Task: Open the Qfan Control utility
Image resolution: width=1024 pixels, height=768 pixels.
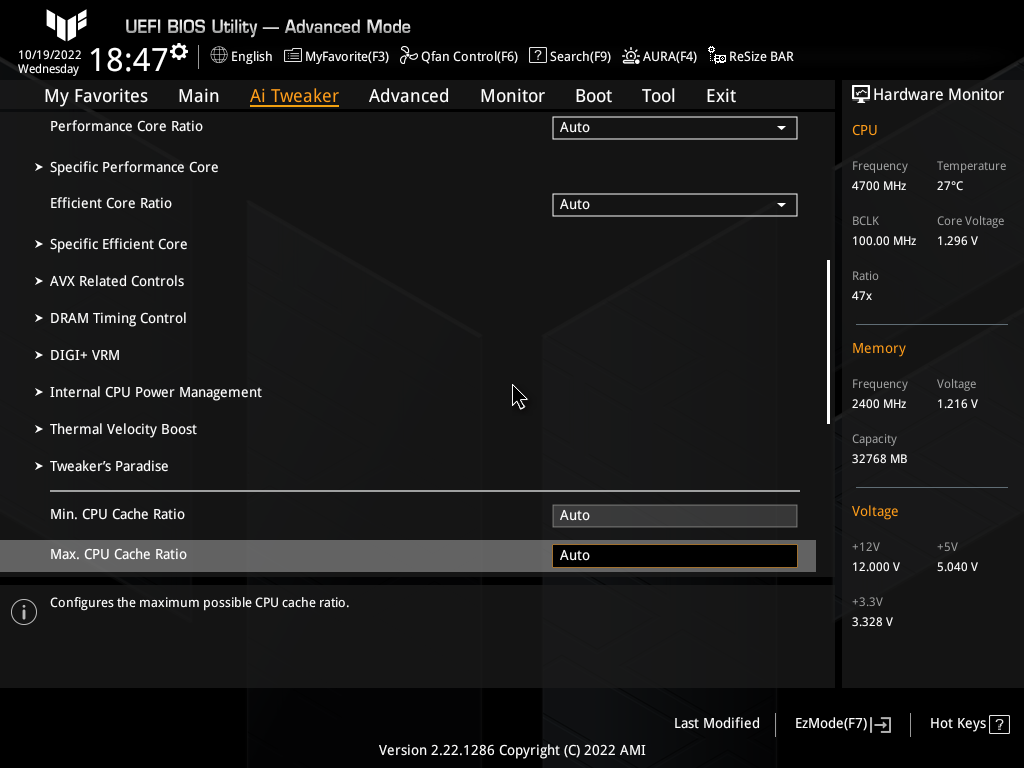Action: coord(459,56)
